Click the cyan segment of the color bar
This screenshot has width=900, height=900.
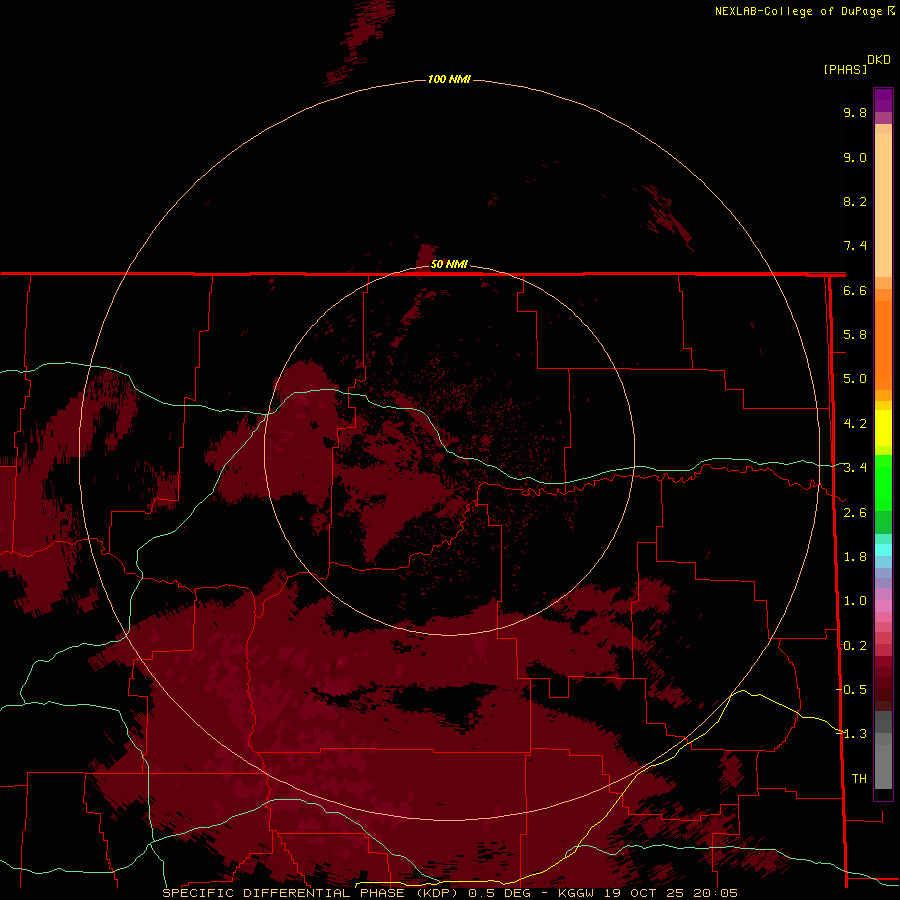pyautogui.click(x=883, y=550)
